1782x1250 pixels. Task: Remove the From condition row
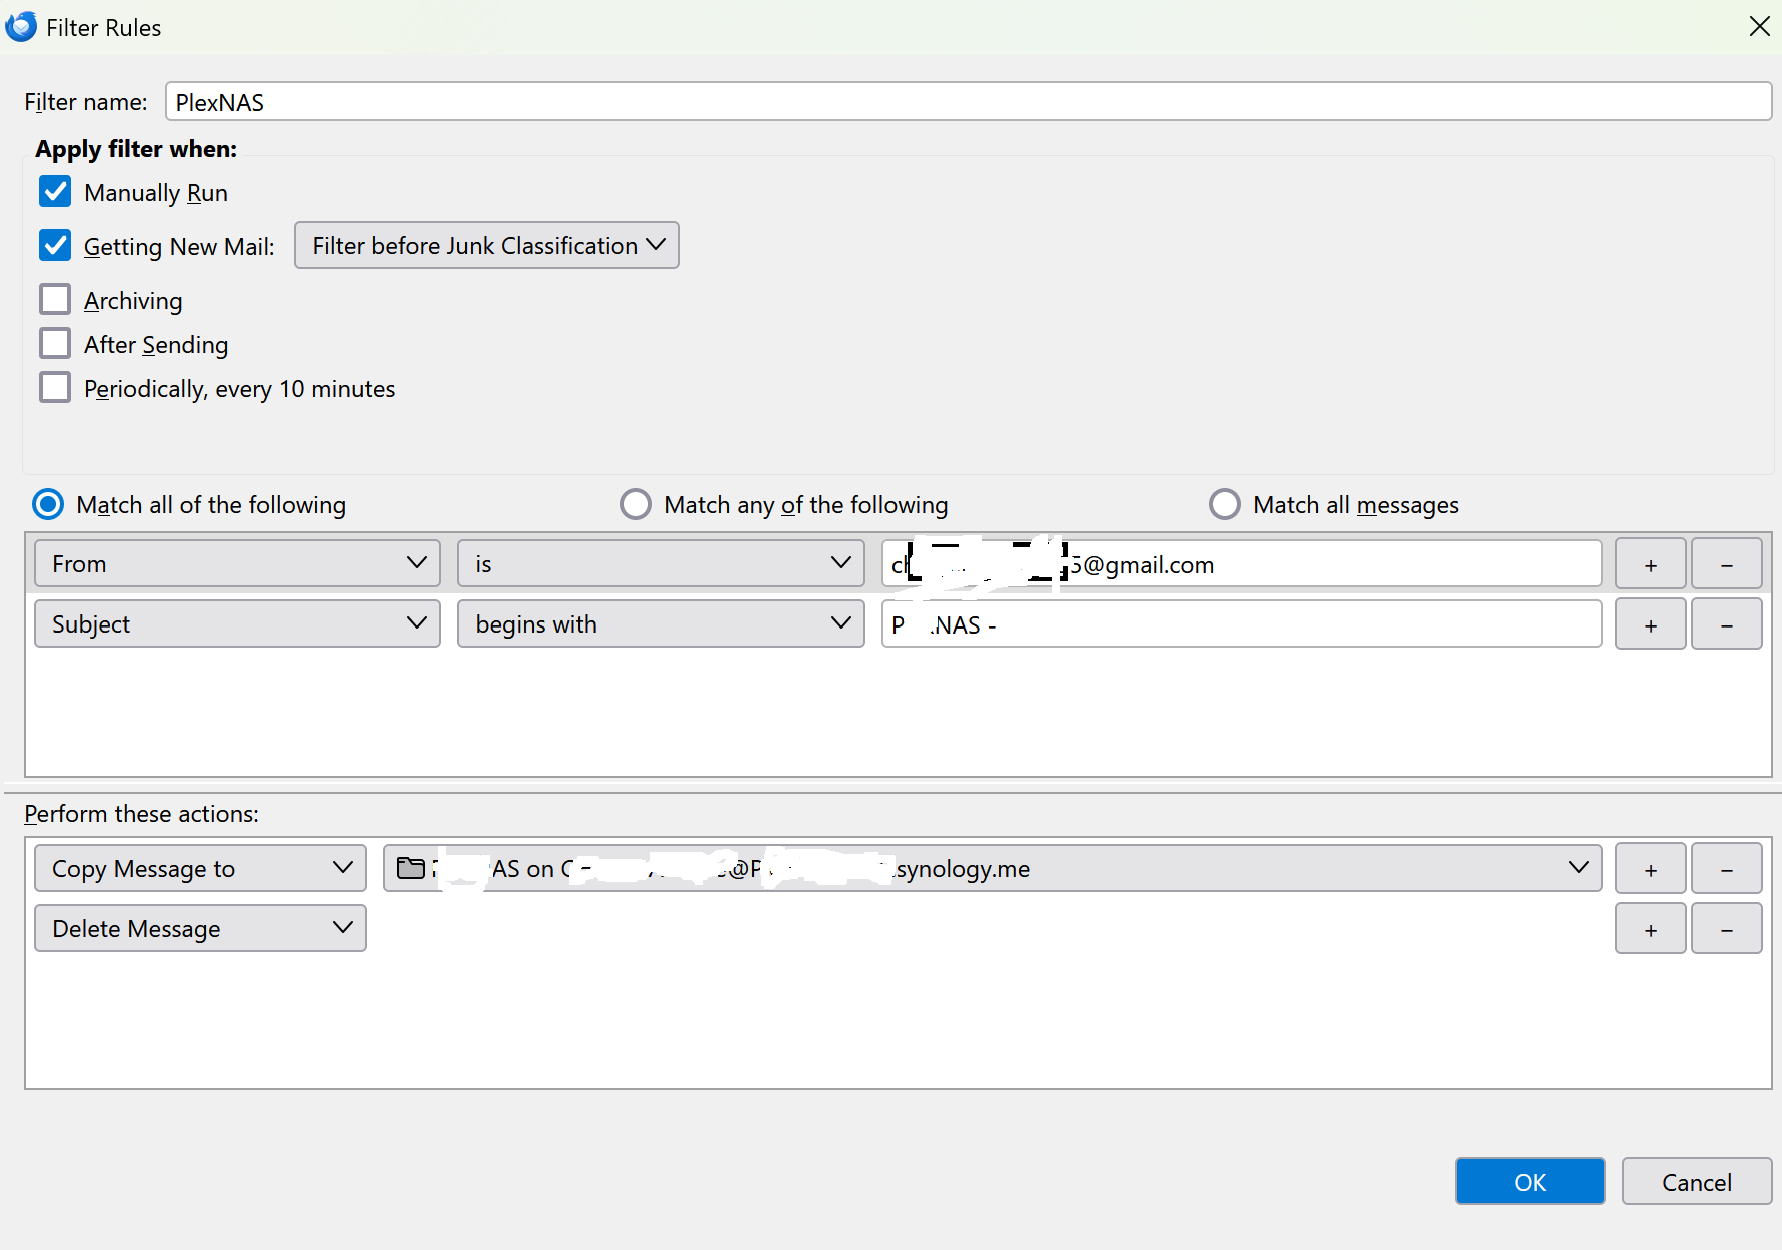(x=1727, y=564)
